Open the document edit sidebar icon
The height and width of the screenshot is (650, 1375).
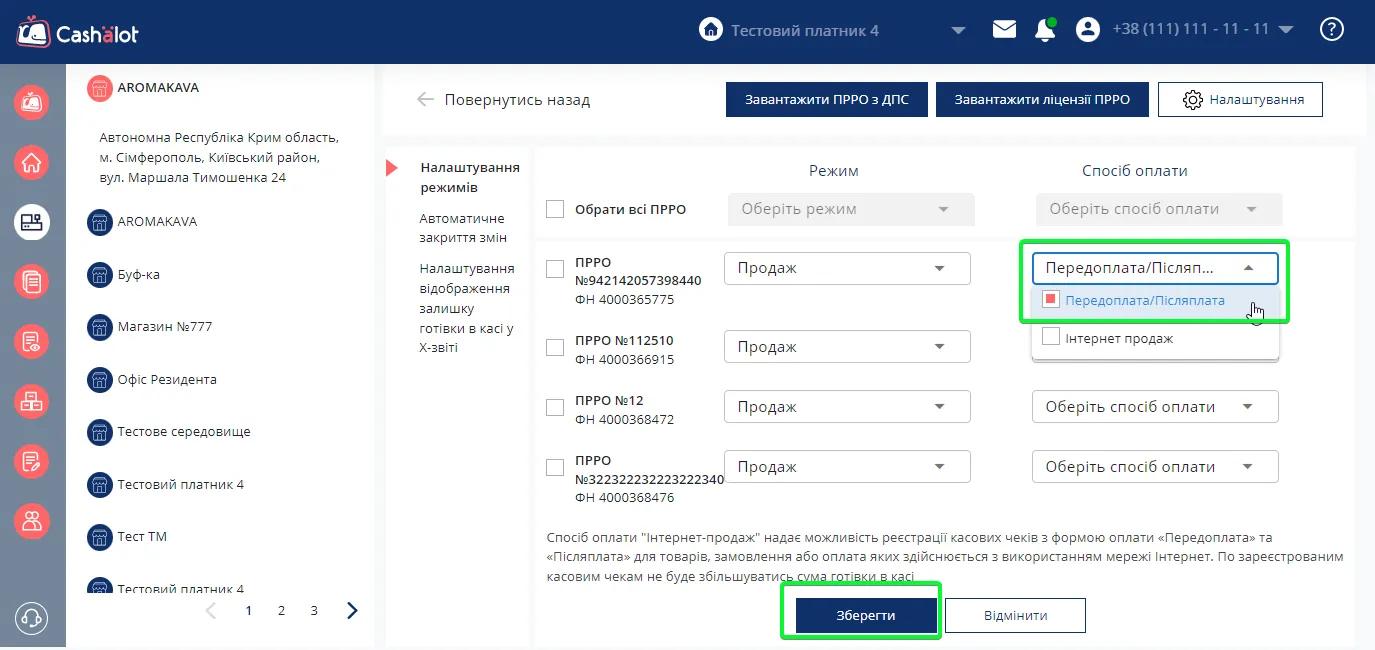[x=32, y=461]
